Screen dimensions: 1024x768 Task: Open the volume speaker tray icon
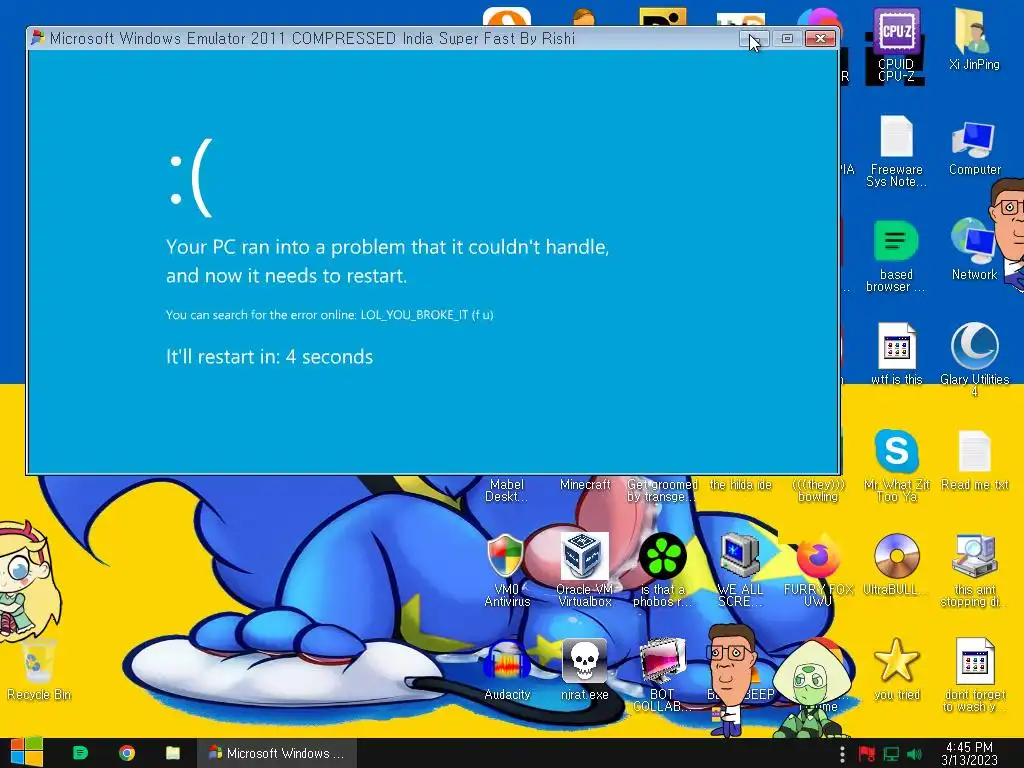[915, 754]
